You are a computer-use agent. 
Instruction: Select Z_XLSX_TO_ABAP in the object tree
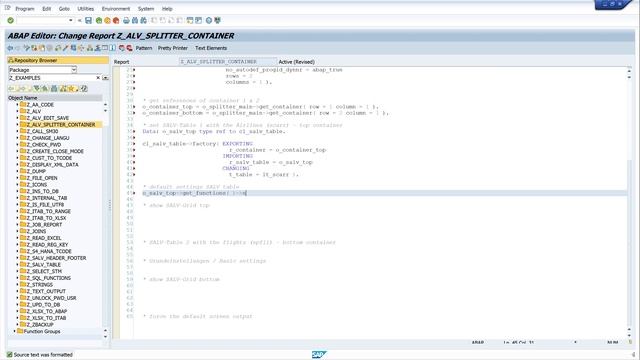tap(47, 311)
